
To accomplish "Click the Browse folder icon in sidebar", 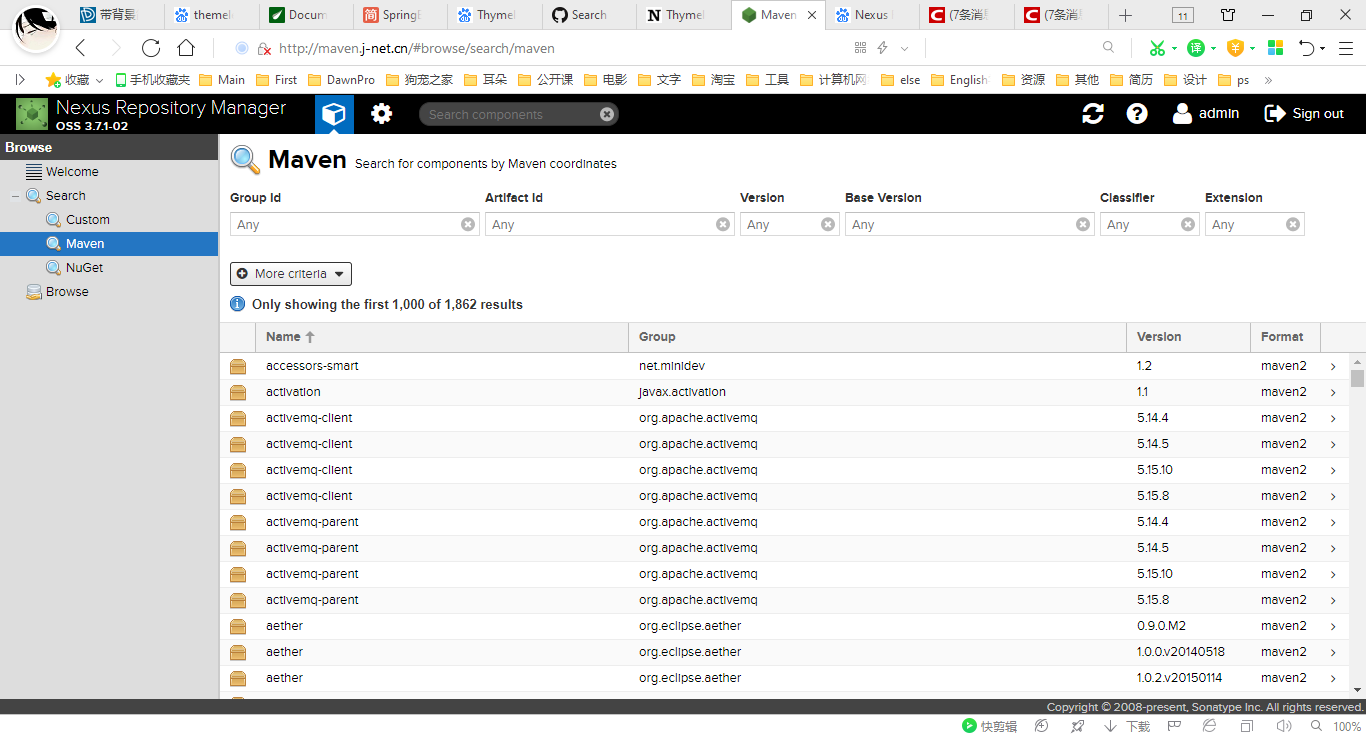I will tap(31, 291).
